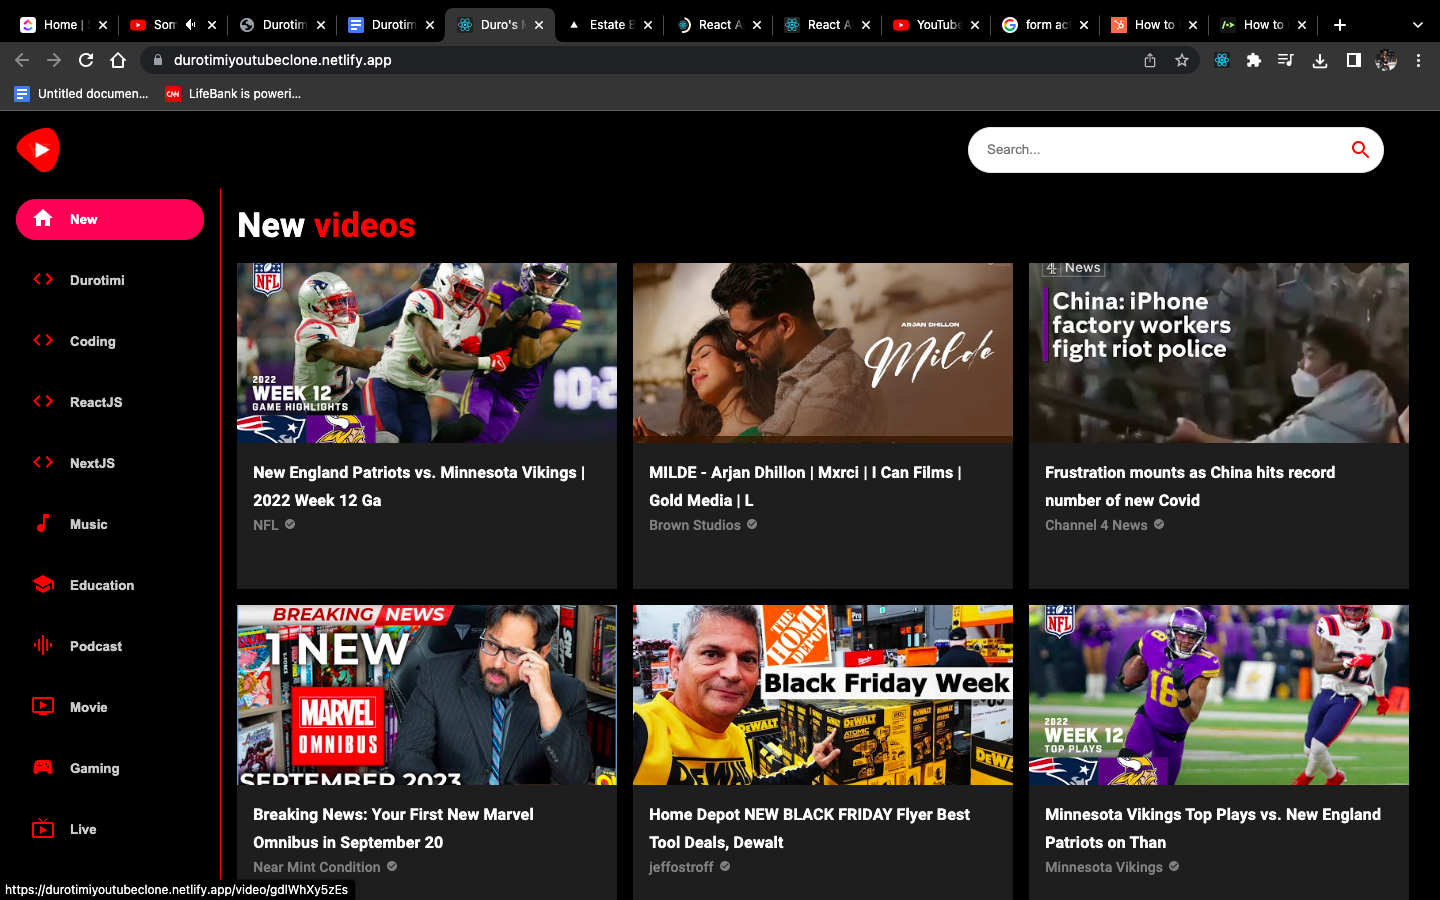The width and height of the screenshot is (1440, 900).
Task: Expand the tab search chevron dropdown
Action: click(x=1417, y=25)
